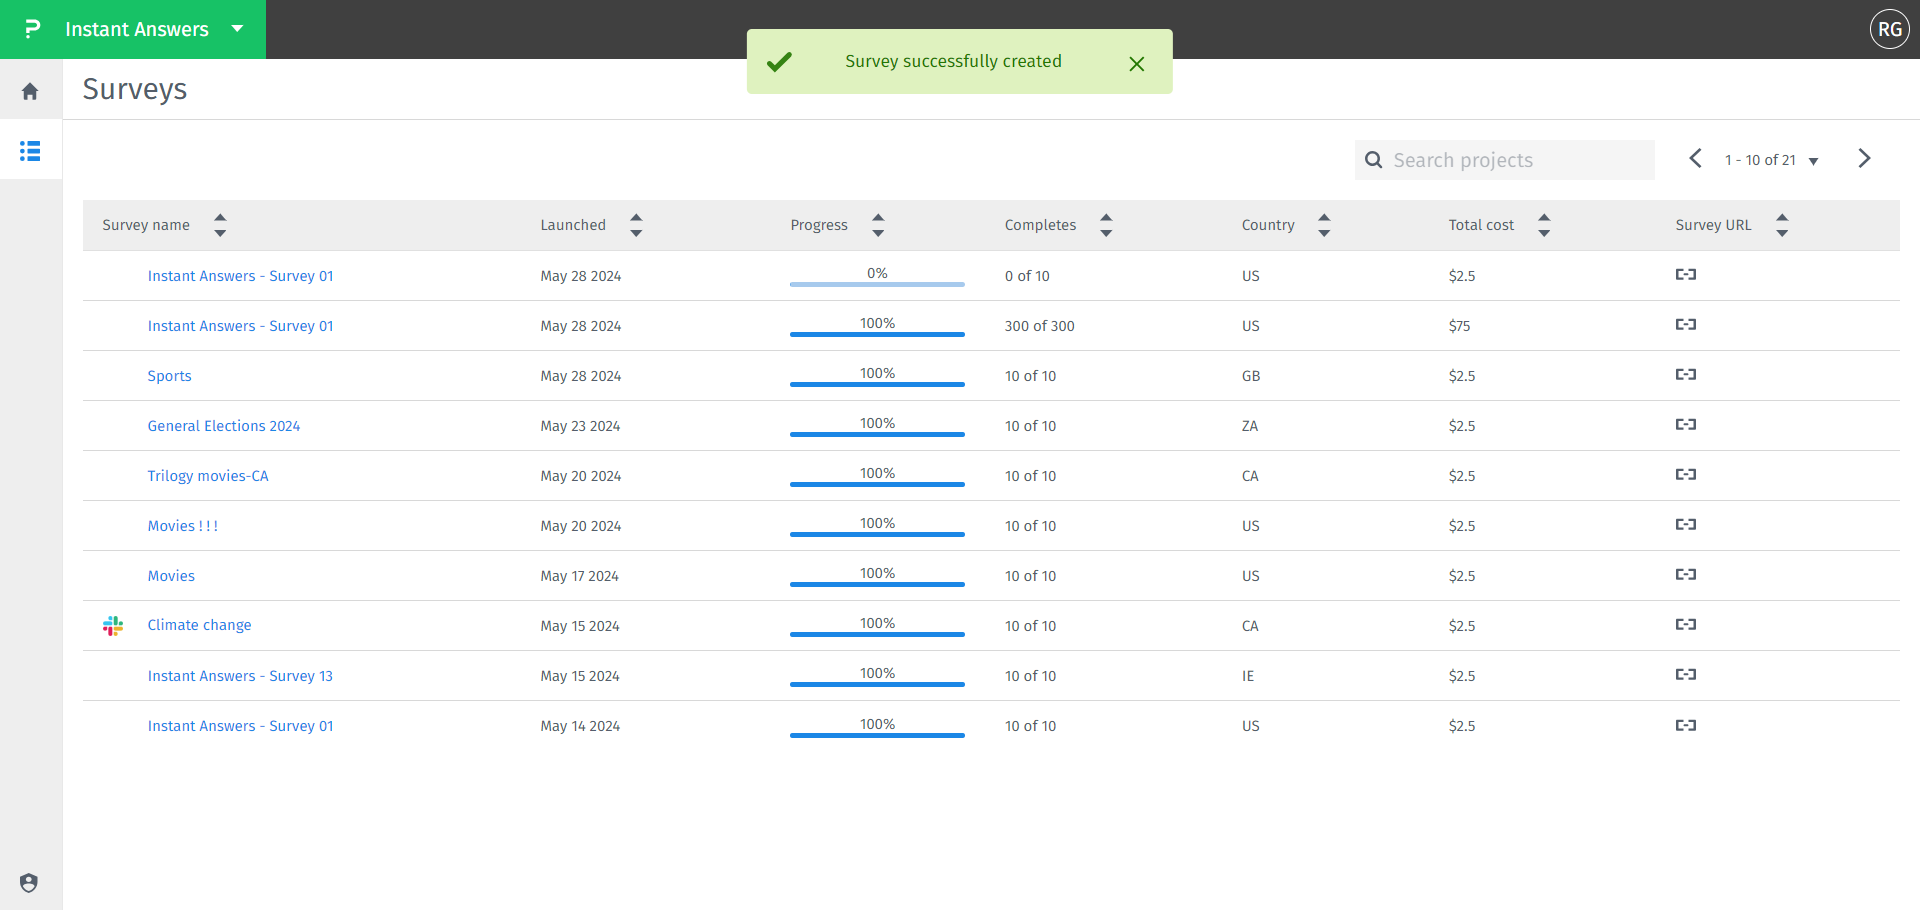Dismiss the survey created notification
The image size is (1920, 910).
point(1136,64)
